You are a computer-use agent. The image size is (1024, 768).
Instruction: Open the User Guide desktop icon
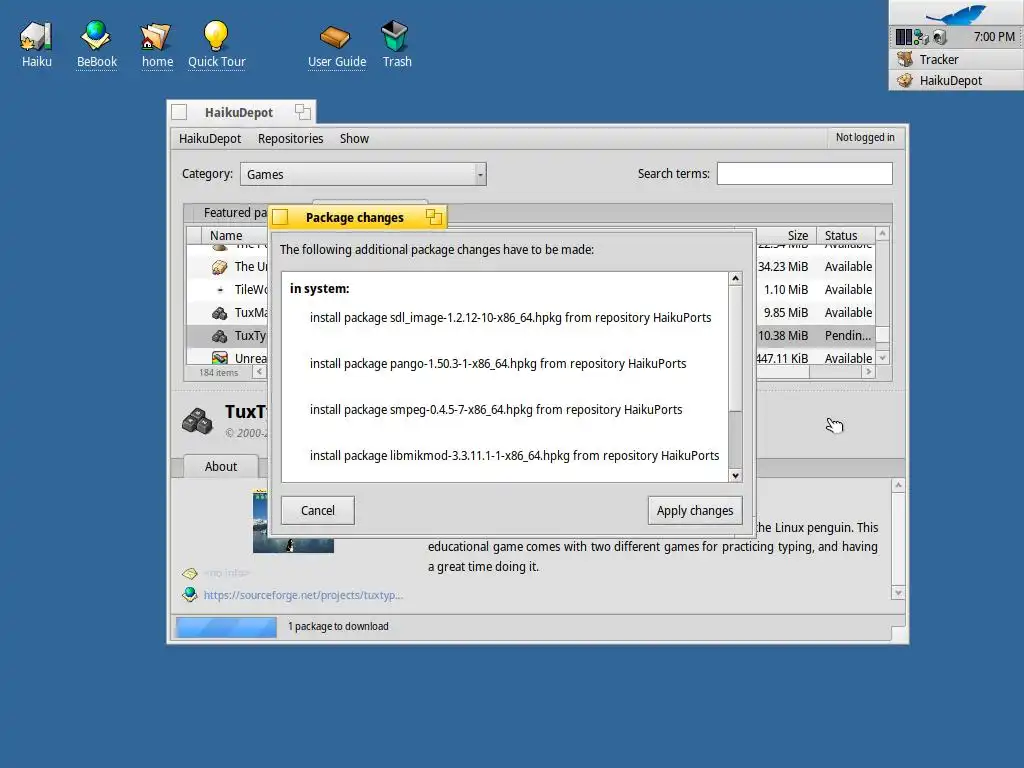pos(336,37)
